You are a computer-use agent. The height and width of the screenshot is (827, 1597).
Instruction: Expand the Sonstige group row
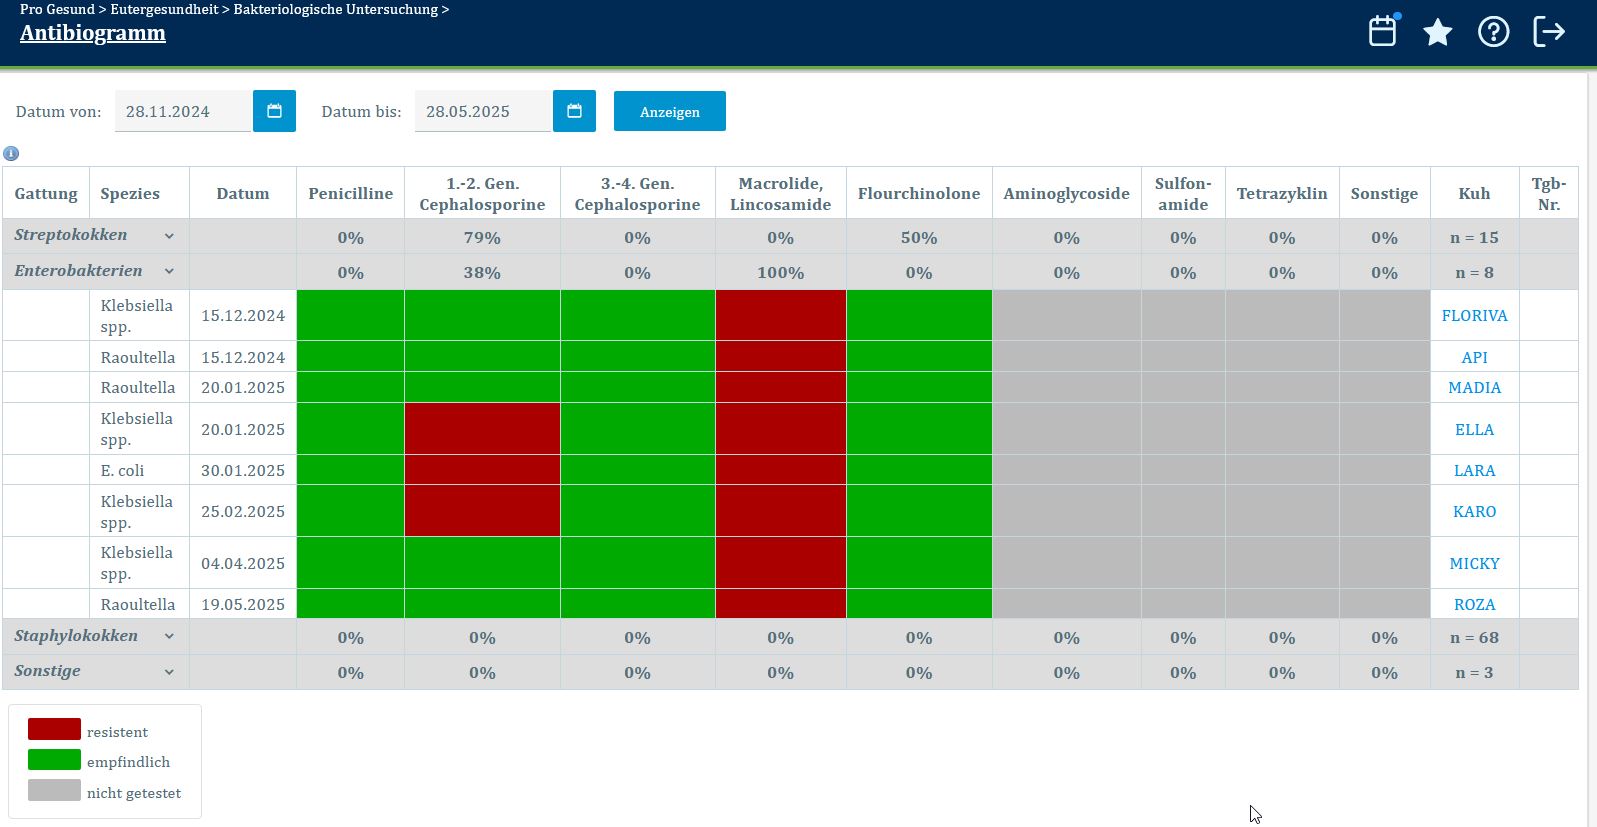(169, 672)
